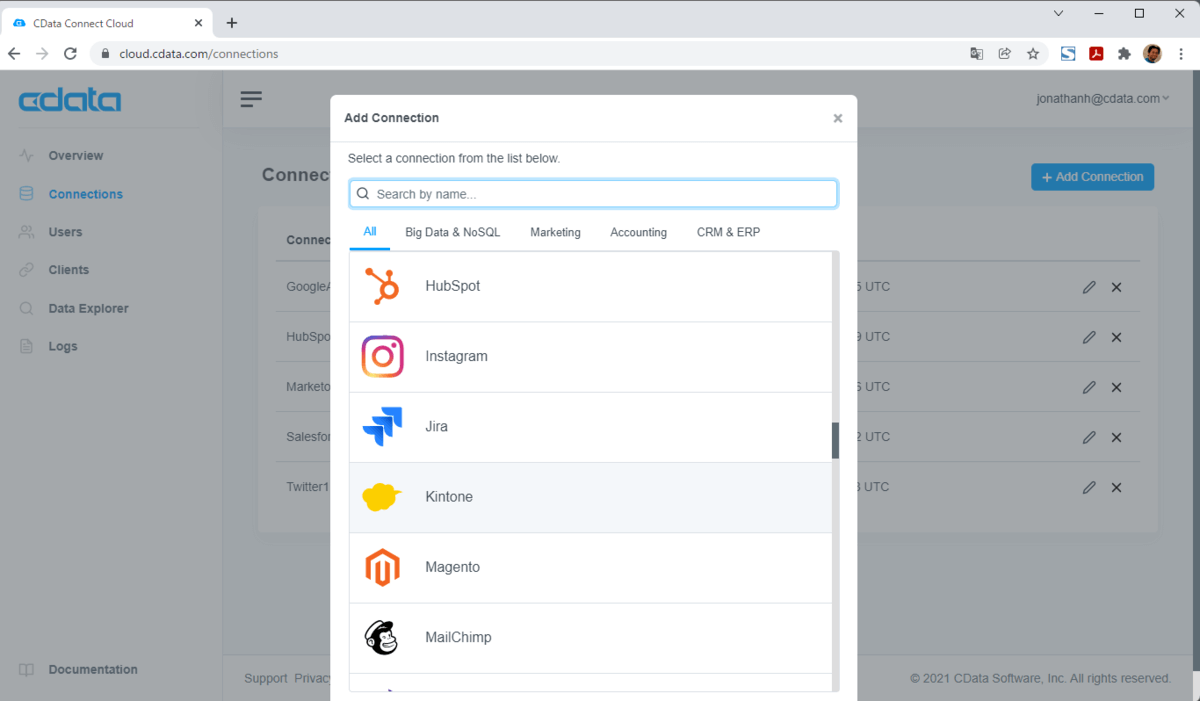This screenshot has height=701, width=1200.
Task: Delete the GoogleA connection with X icon
Action: pyautogui.click(x=1117, y=287)
